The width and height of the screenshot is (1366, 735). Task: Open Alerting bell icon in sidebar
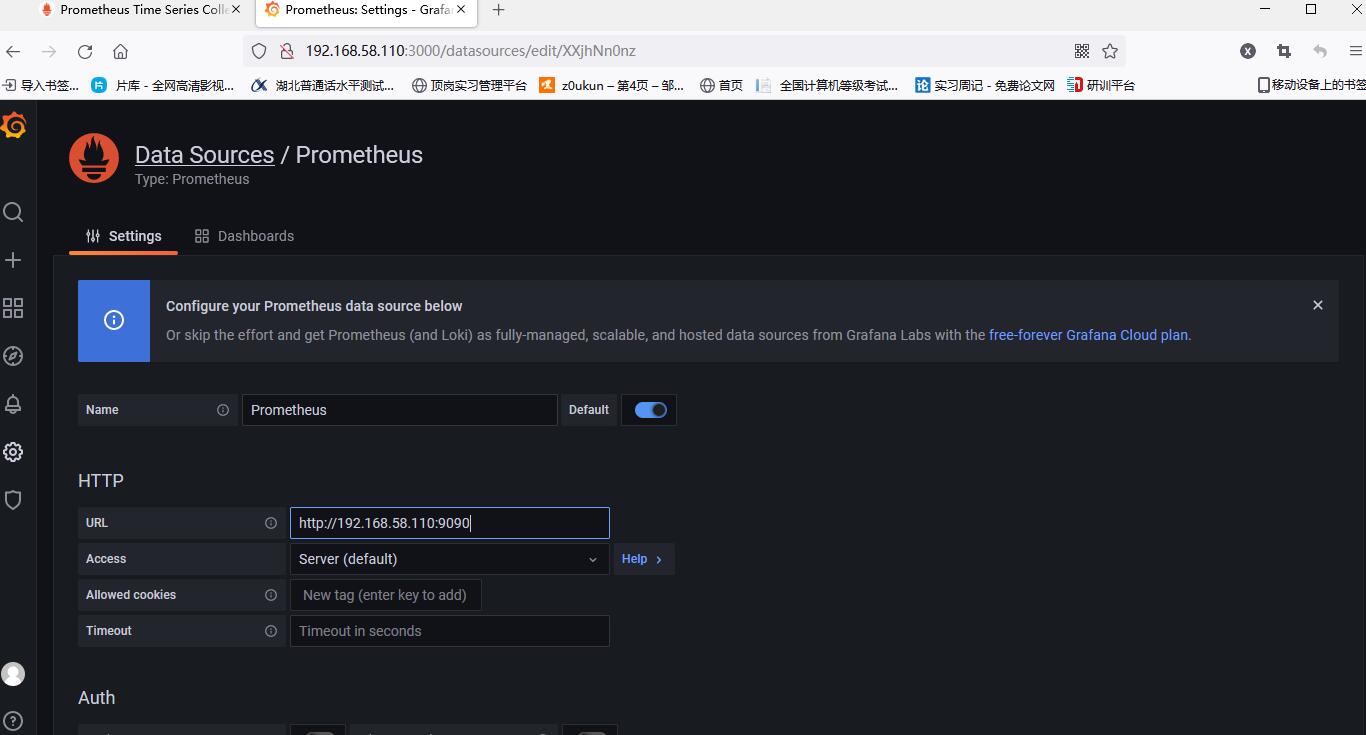point(13,404)
